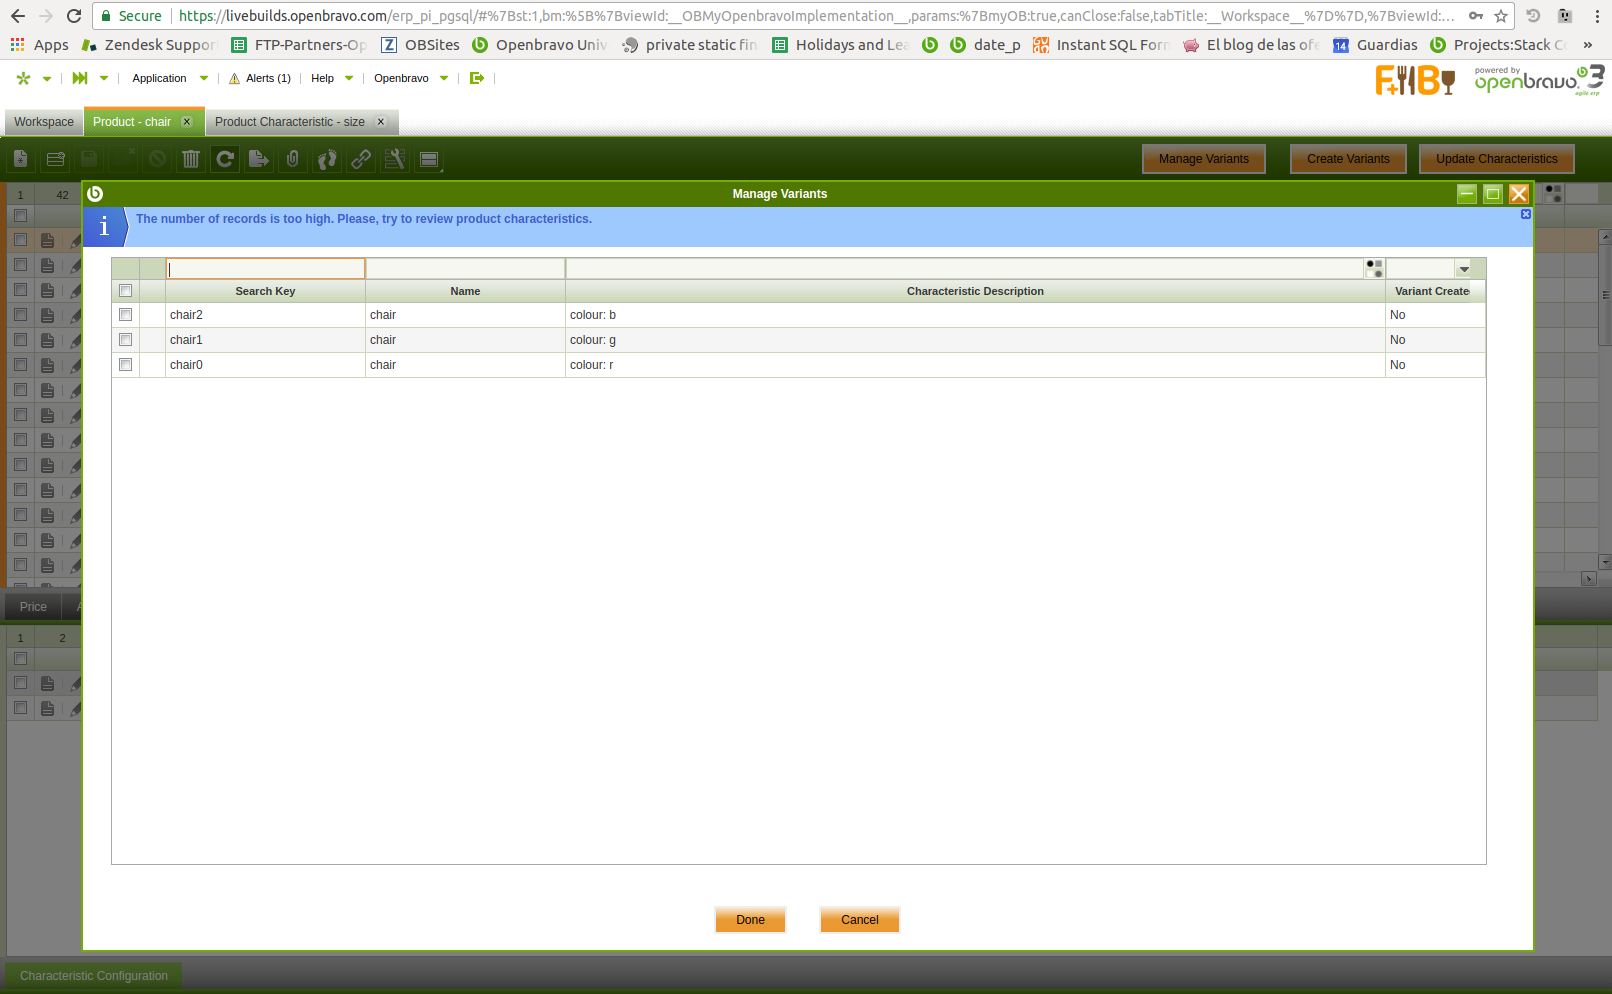Click the Manage Variants toolbar button
Viewport: 1612px width, 994px height.
point(1204,159)
